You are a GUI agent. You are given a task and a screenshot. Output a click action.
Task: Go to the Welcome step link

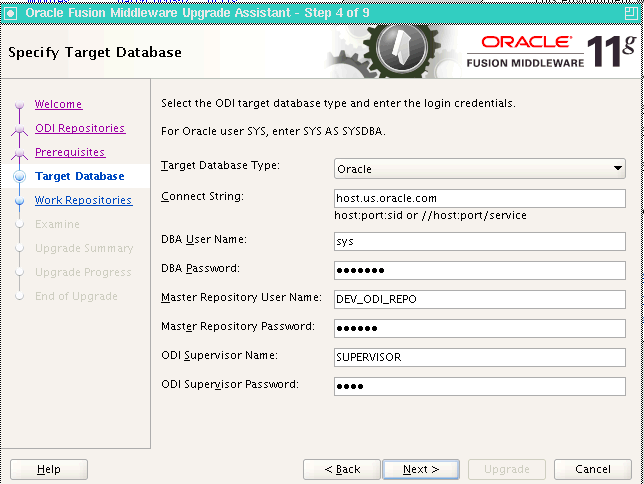pos(58,104)
